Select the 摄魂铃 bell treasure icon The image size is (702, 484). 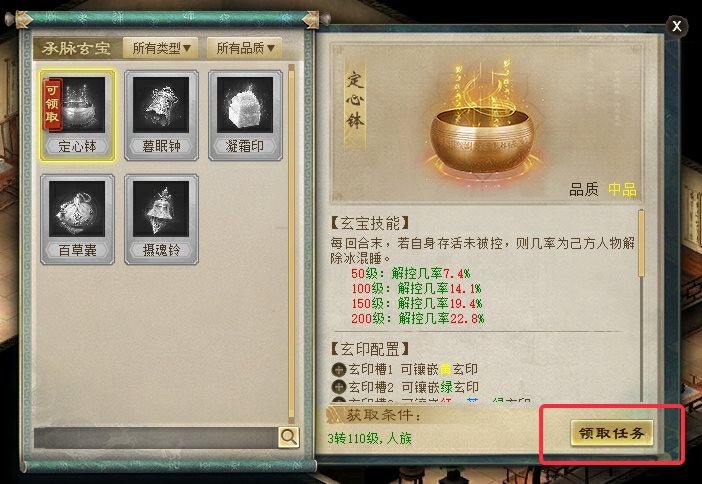[x=161, y=219]
